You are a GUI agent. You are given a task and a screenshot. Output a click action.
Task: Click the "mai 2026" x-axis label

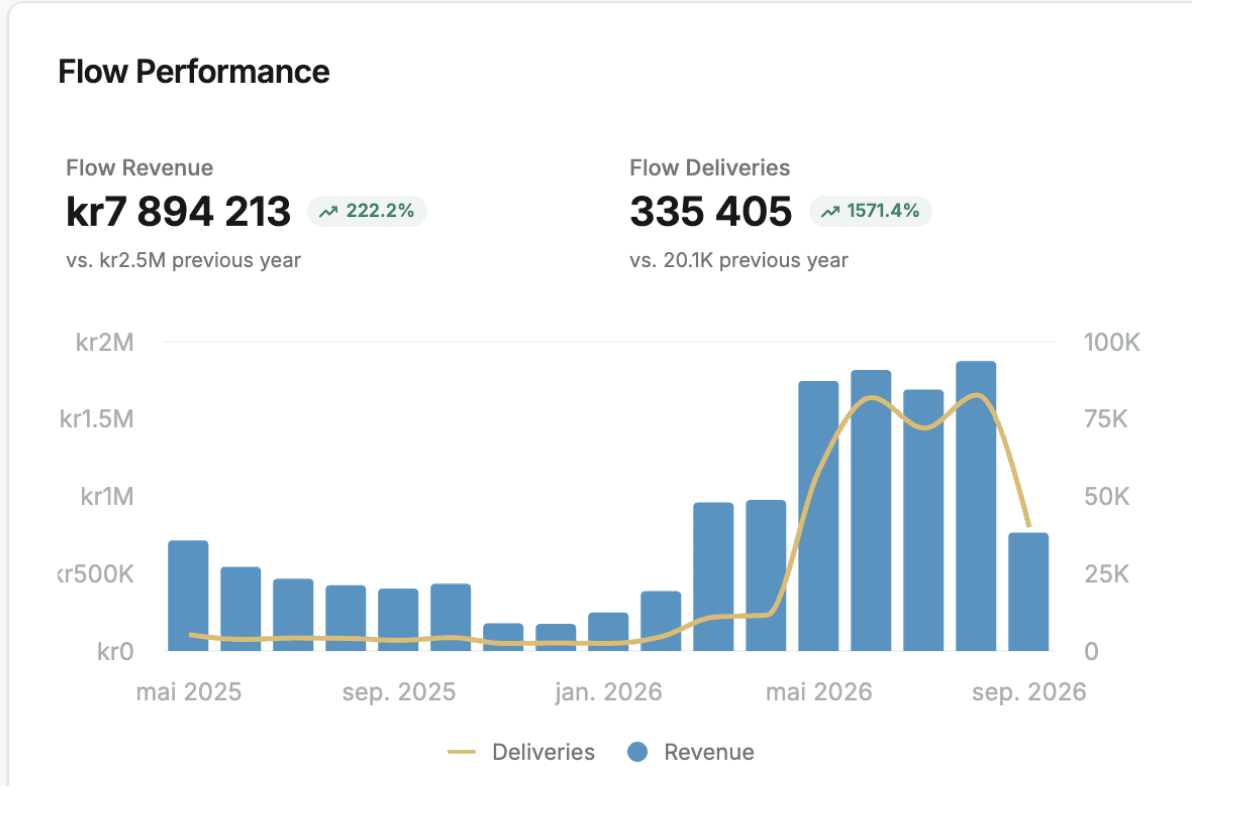coord(819,692)
